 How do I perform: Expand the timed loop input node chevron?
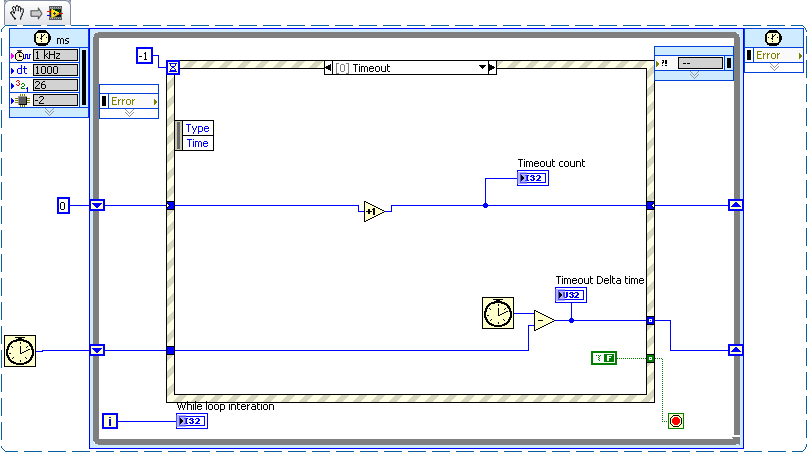click(49, 112)
